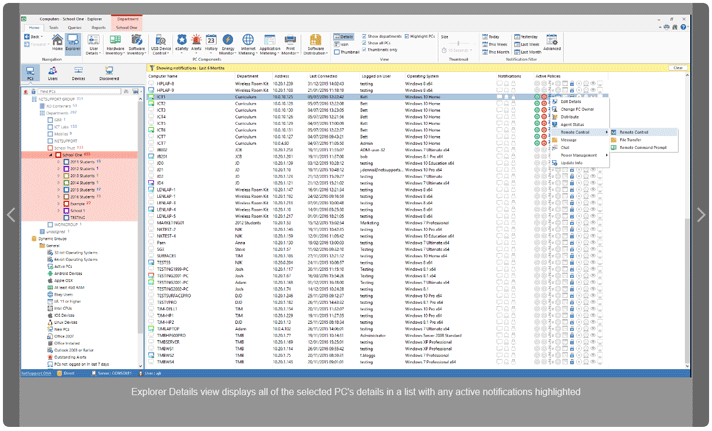This screenshot has width=712, height=431.
Task: Expand the Software Distribution dropdown
Action: pyautogui.click(x=315, y=50)
